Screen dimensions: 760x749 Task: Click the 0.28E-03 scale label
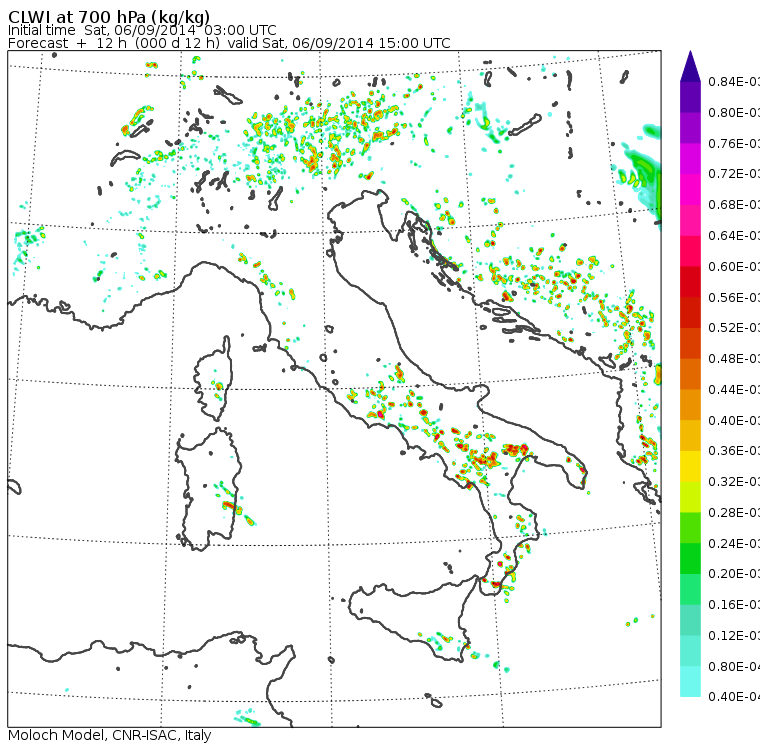coord(734,513)
